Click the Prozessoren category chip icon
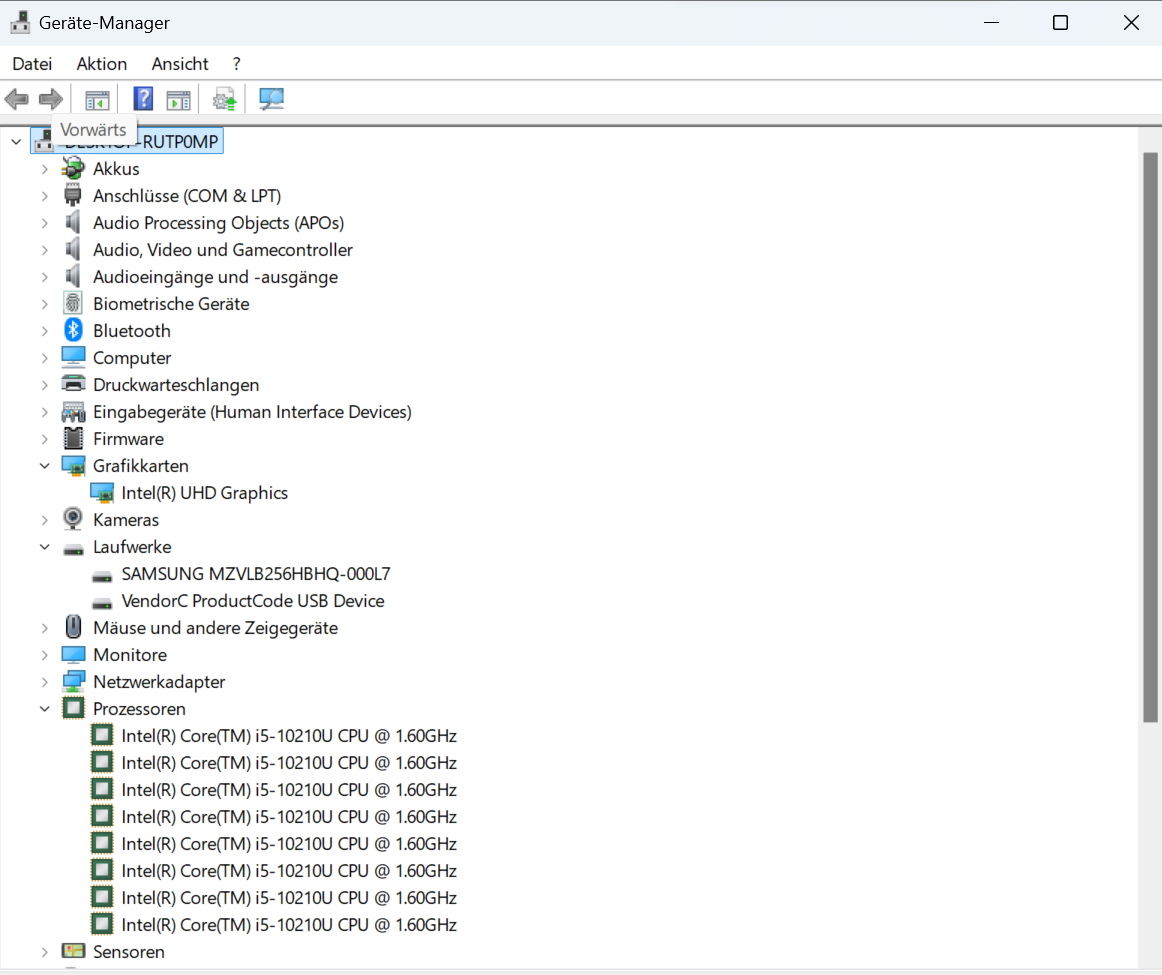 tap(73, 708)
